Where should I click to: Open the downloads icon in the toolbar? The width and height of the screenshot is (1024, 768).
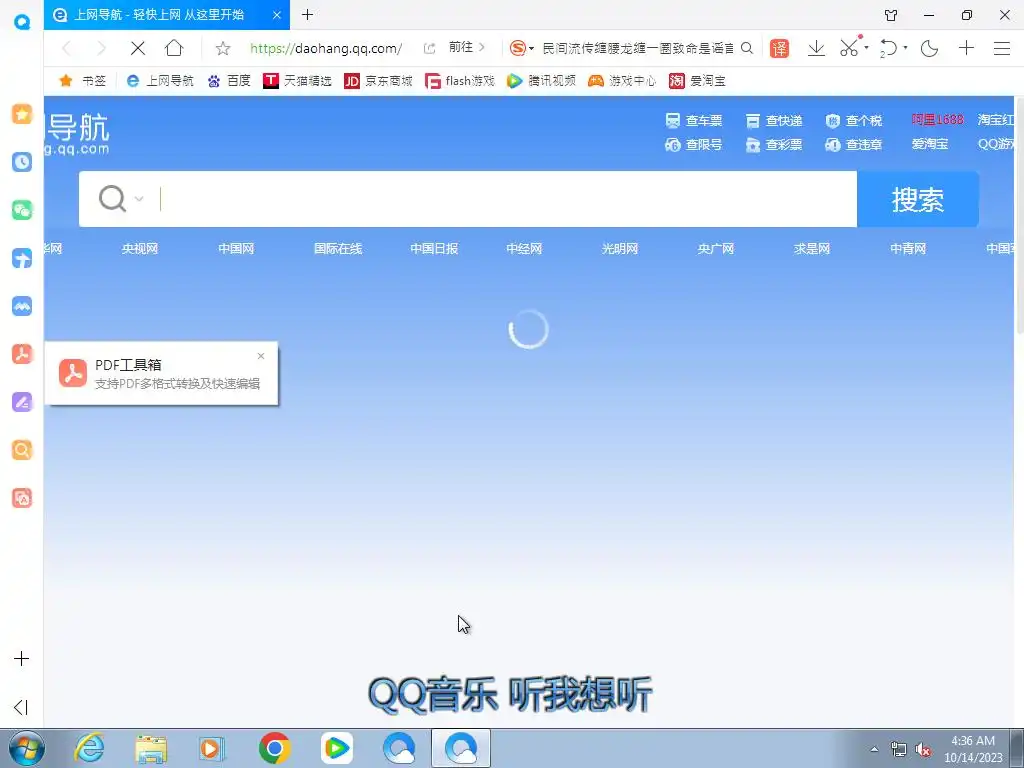[x=816, y=48]
